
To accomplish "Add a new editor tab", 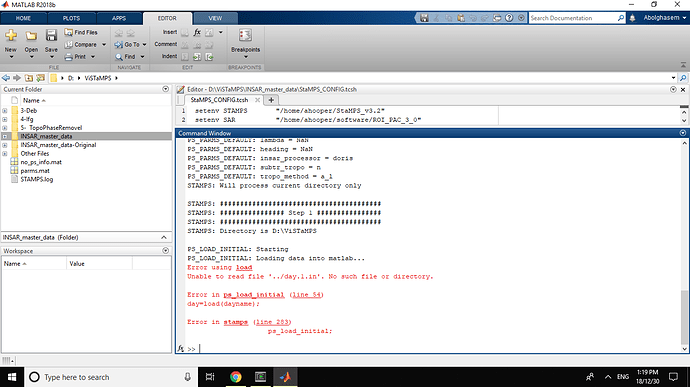I will pyautogui.click(x=271, y=100).
